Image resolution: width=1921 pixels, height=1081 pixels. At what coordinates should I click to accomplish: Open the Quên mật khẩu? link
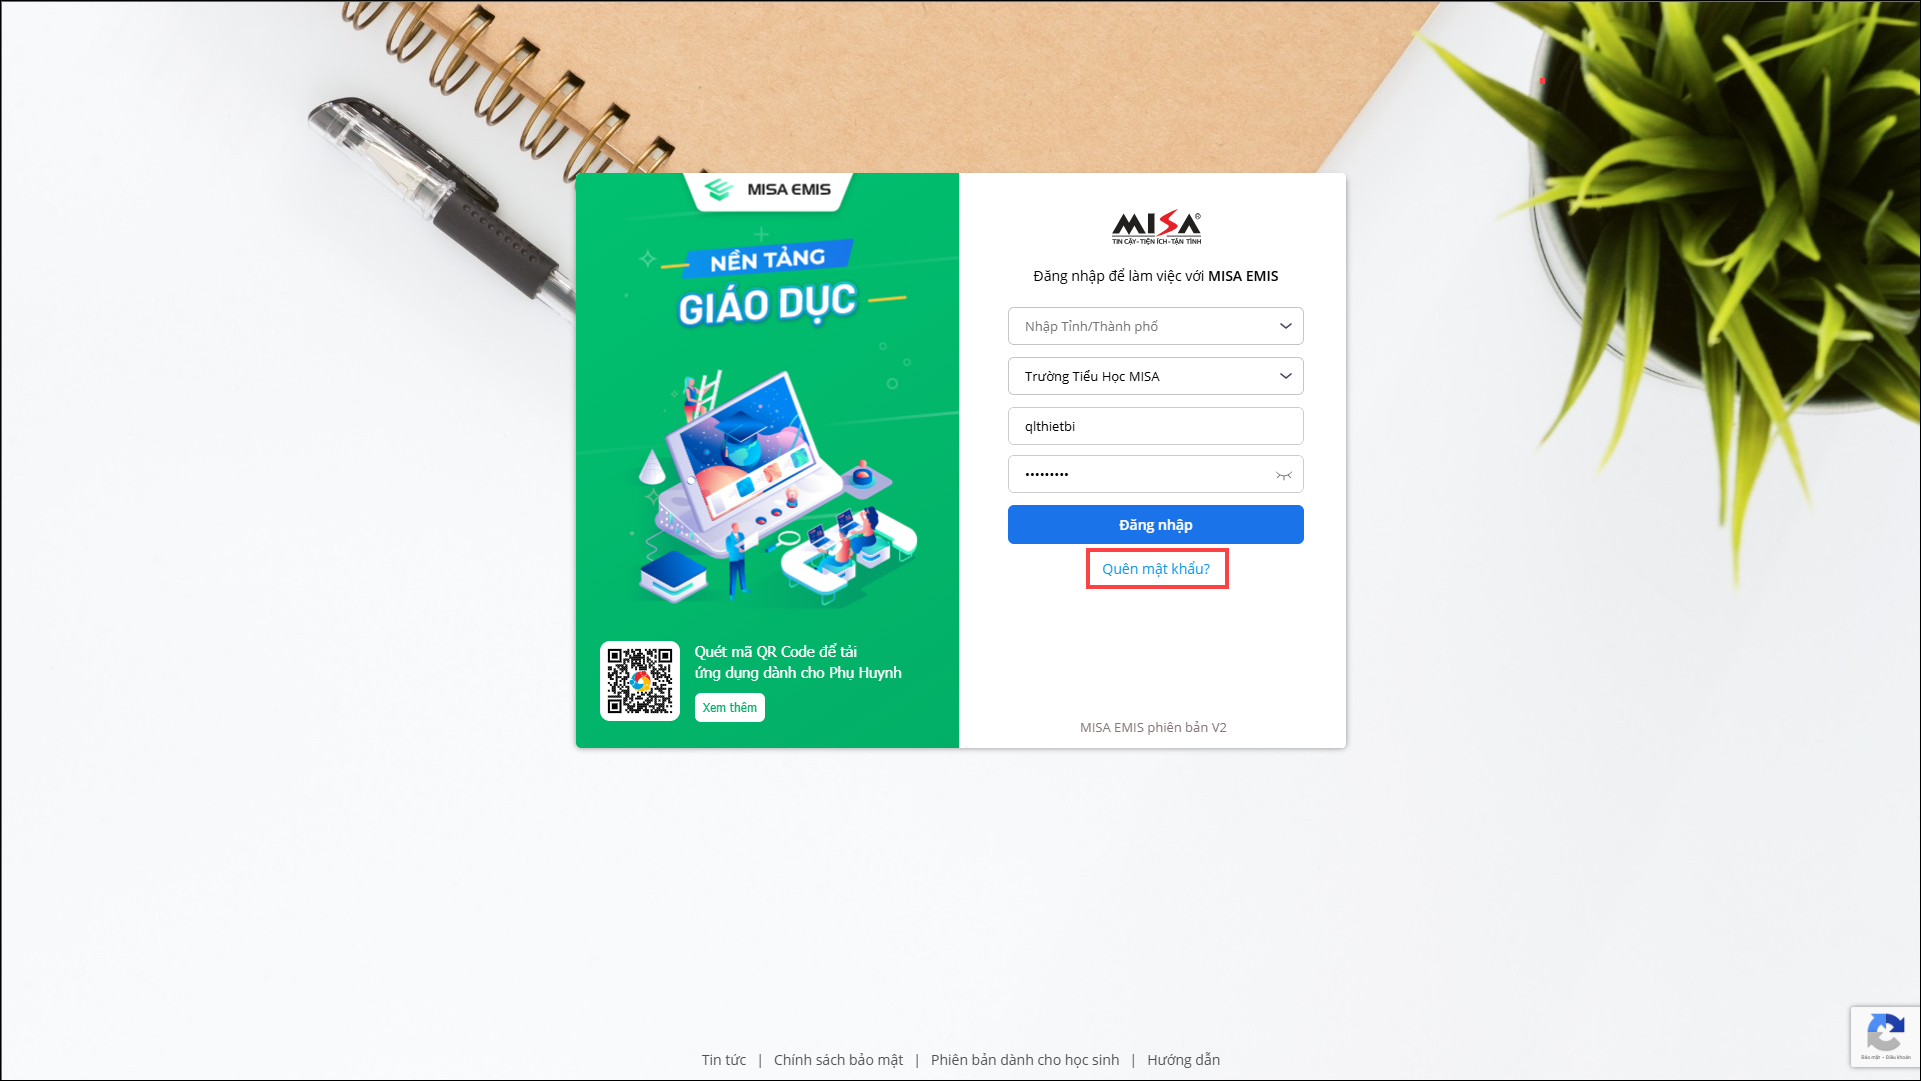click(x=1156, y=569)
